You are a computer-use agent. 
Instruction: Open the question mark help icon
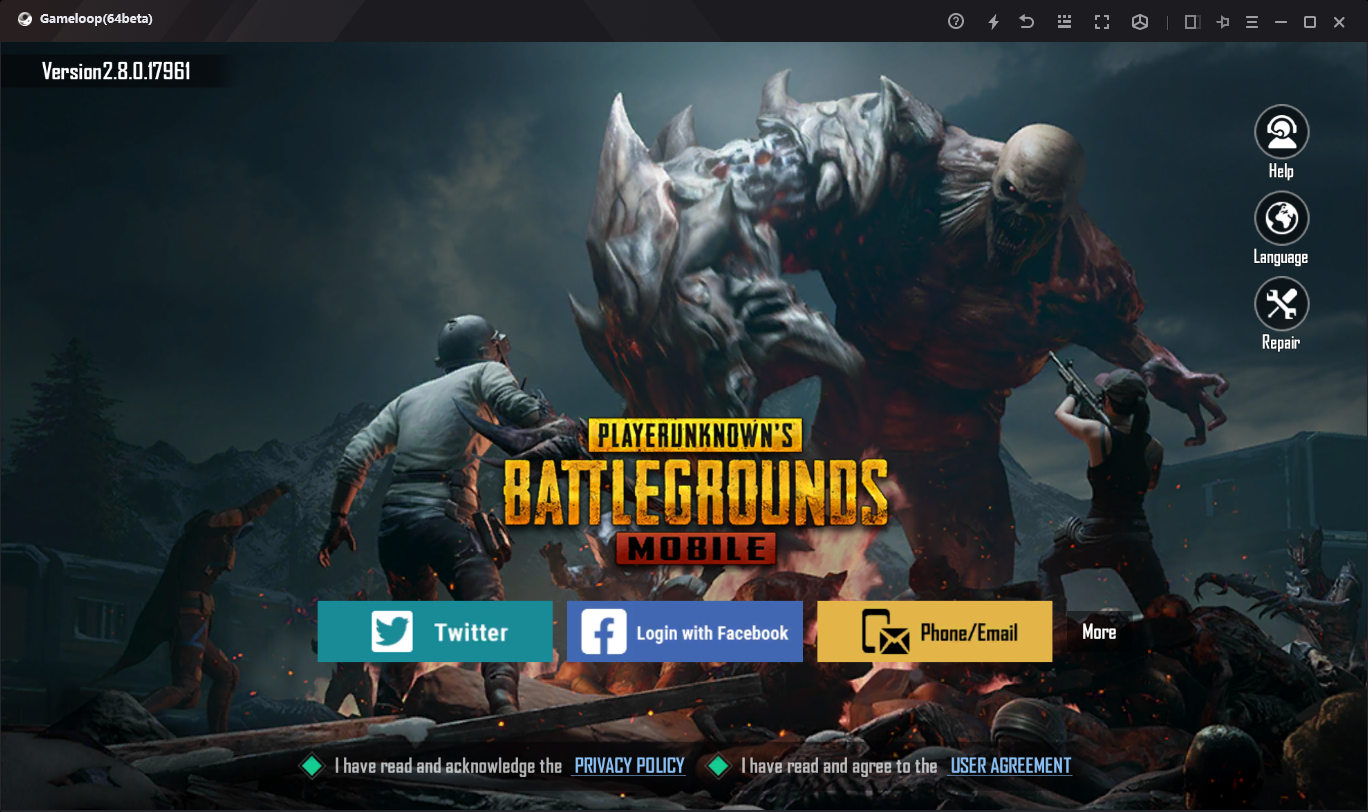pyautogui.click(x=957, y=21)
